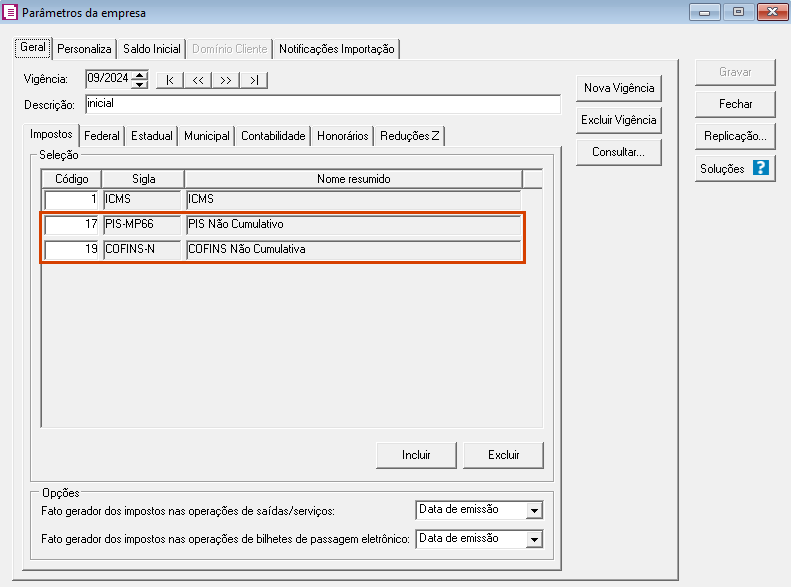
Task: Go to first vigência with |< button
Action: 170,80
